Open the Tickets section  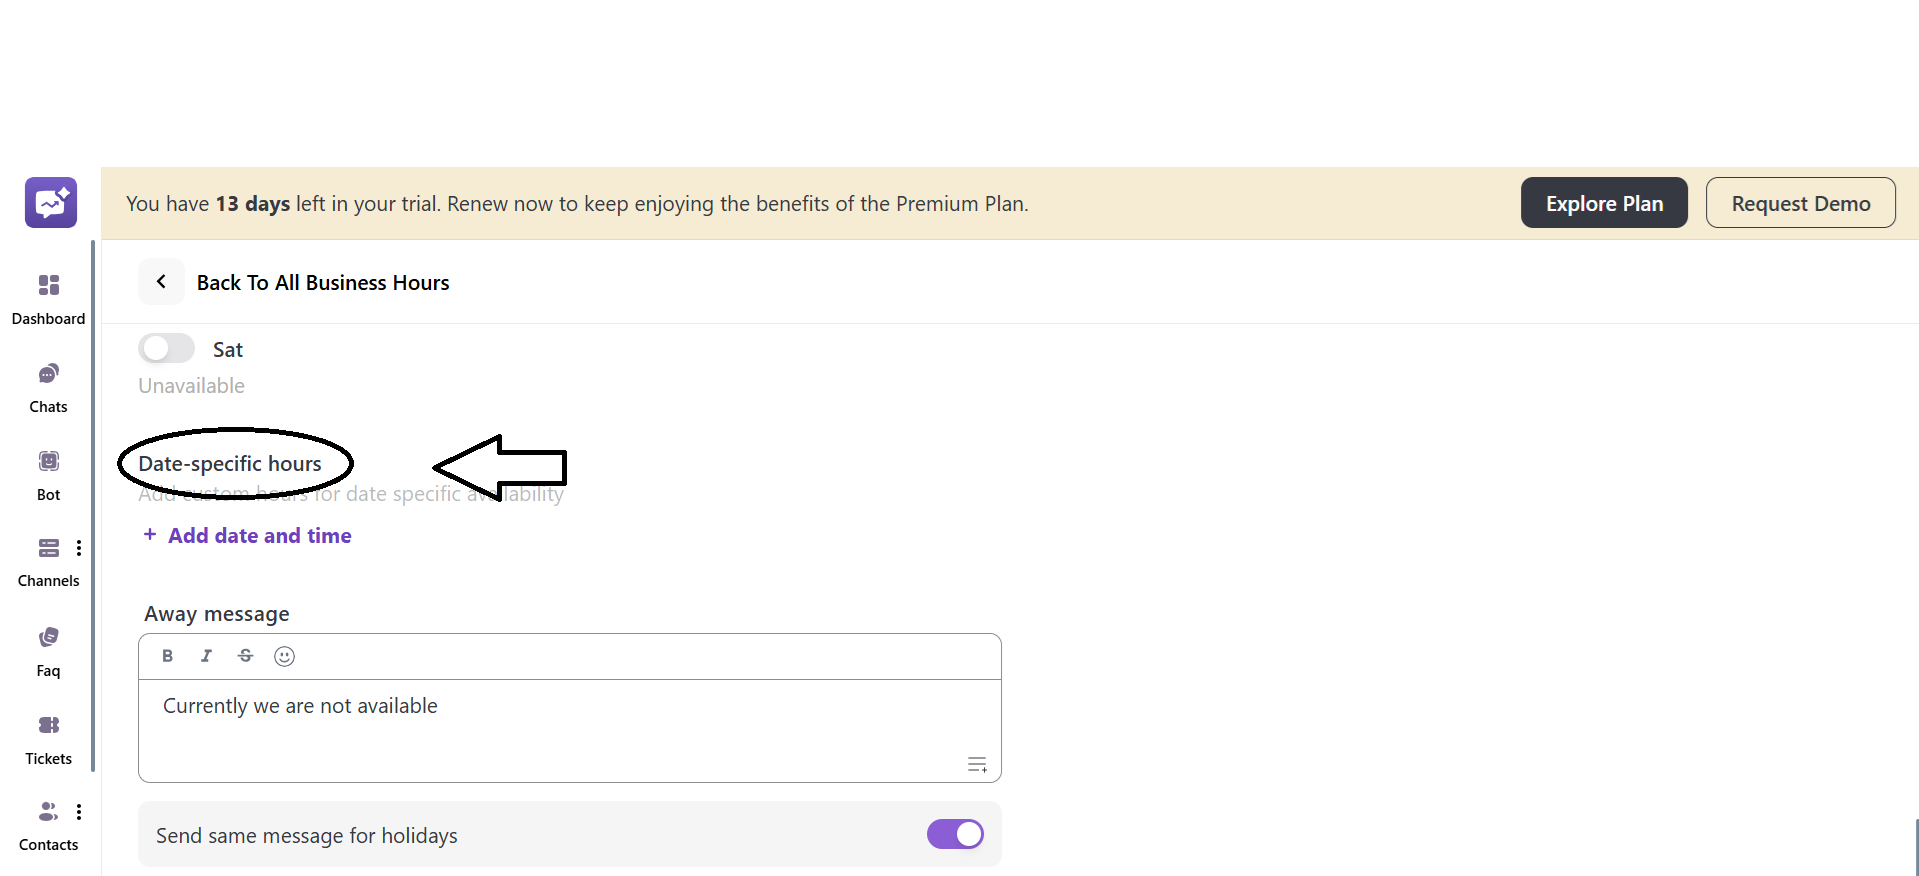tap(48, 739)
